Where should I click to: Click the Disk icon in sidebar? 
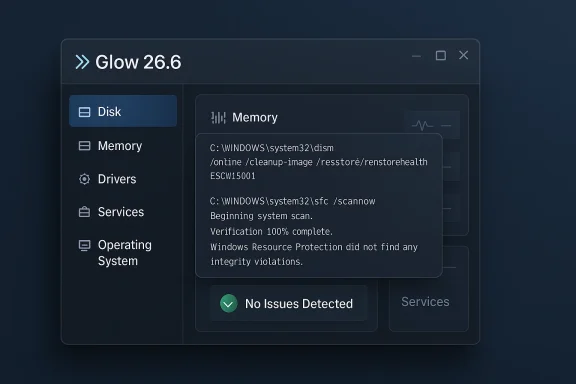click(x=84, y=112)
